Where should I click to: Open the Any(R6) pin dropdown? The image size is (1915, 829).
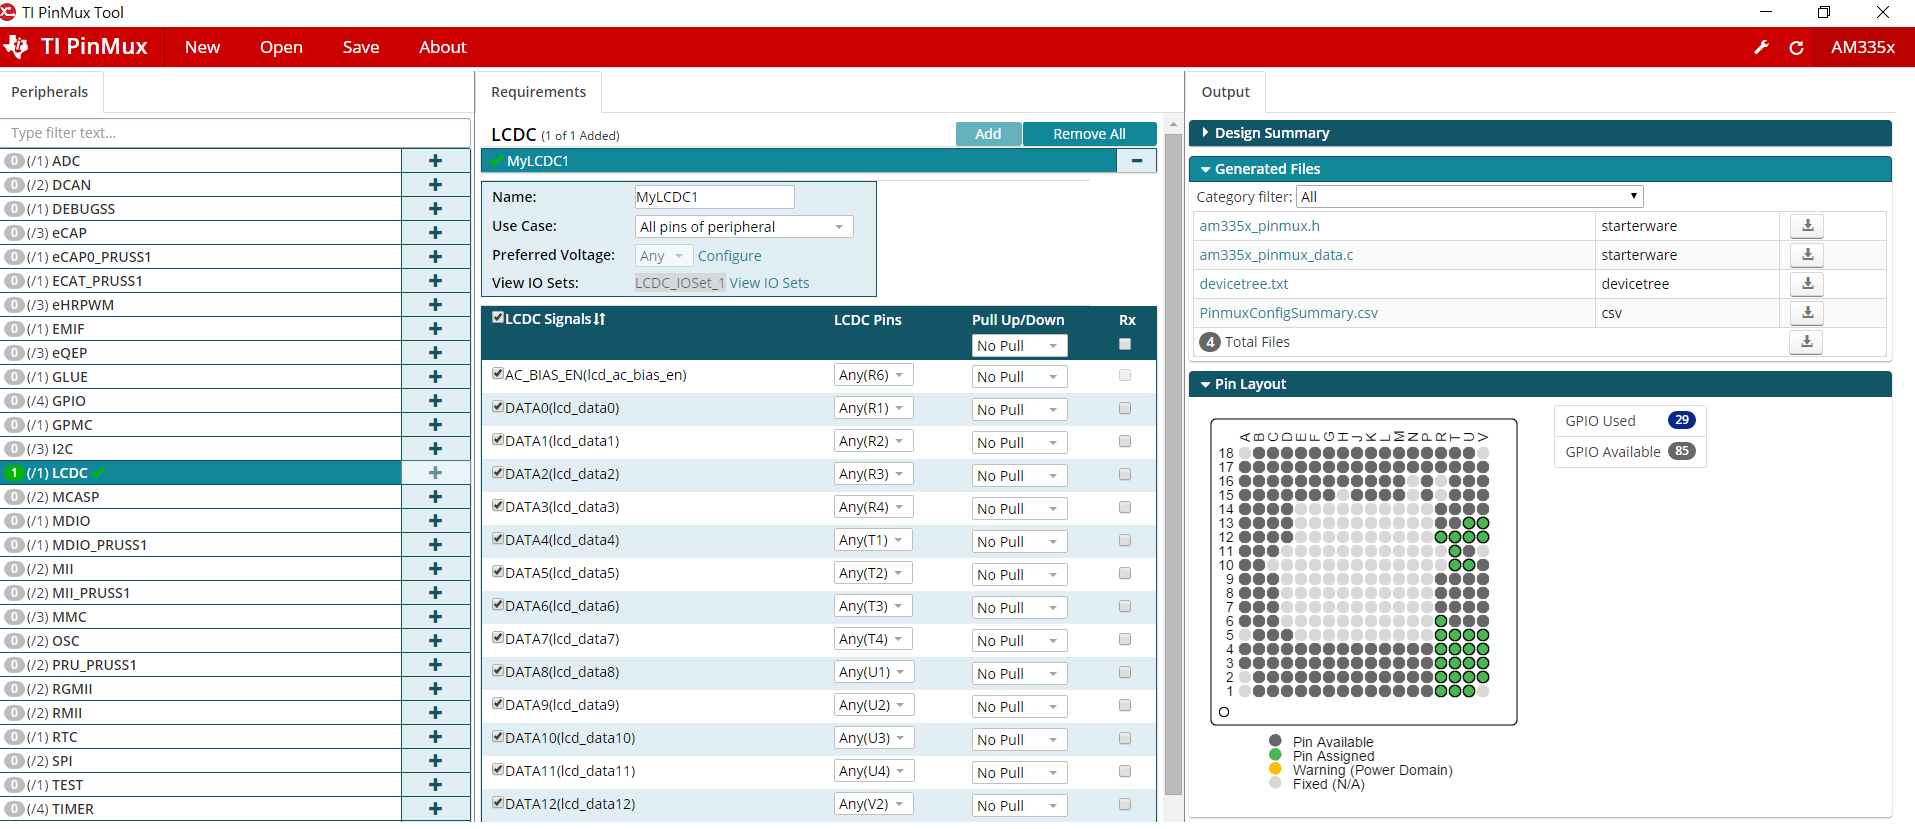pos(873,375)
